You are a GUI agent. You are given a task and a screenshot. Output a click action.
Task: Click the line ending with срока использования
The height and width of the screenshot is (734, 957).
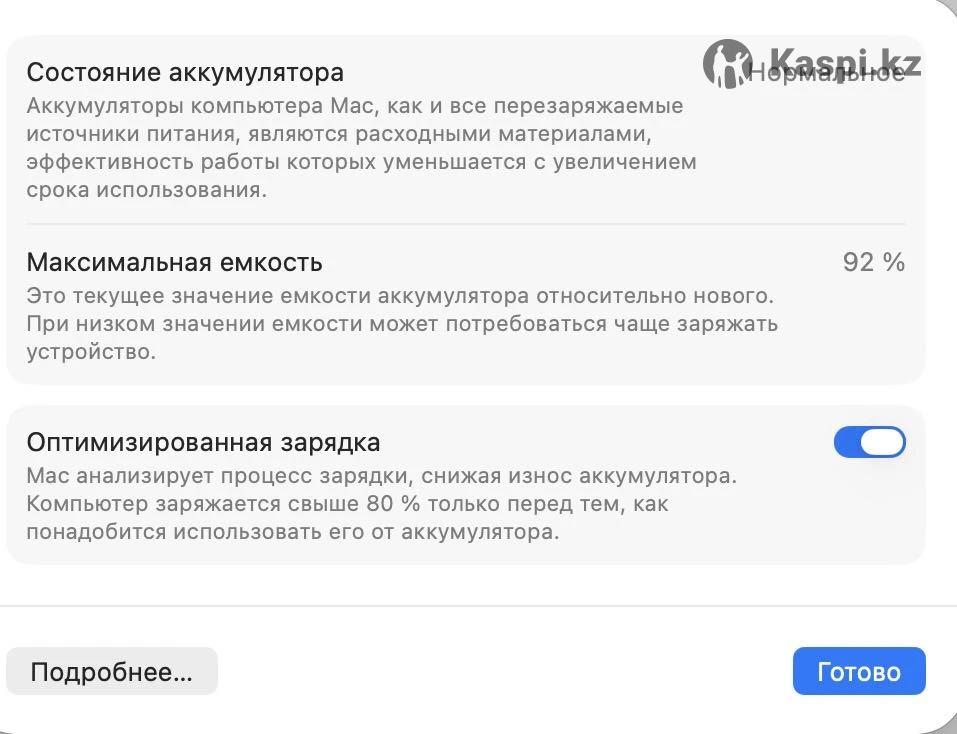(x=147, y=190)
